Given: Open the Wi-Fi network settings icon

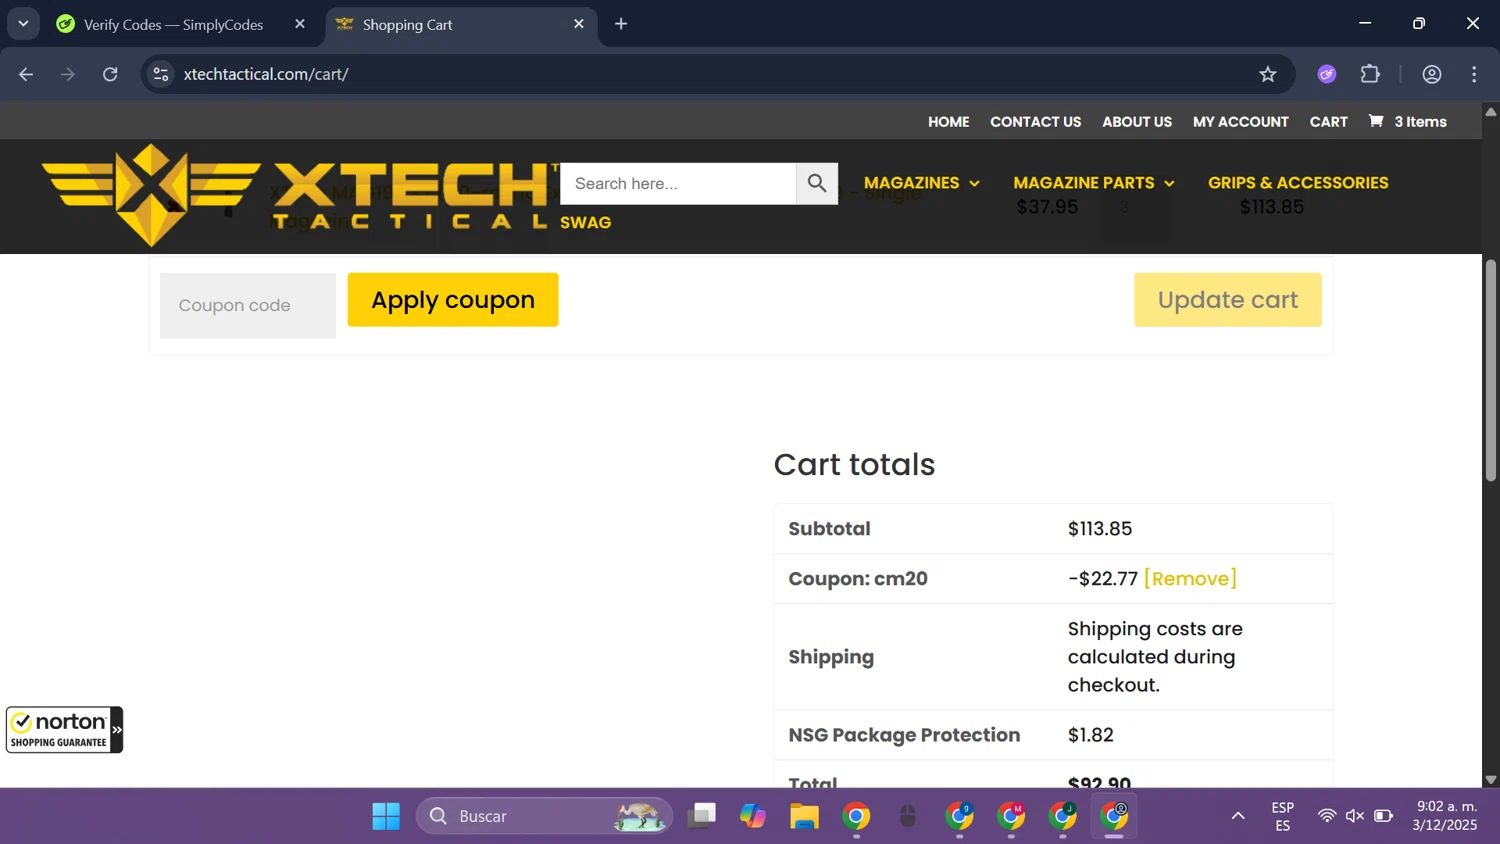Looking at the screenshot, I should tap(1327, 816).
